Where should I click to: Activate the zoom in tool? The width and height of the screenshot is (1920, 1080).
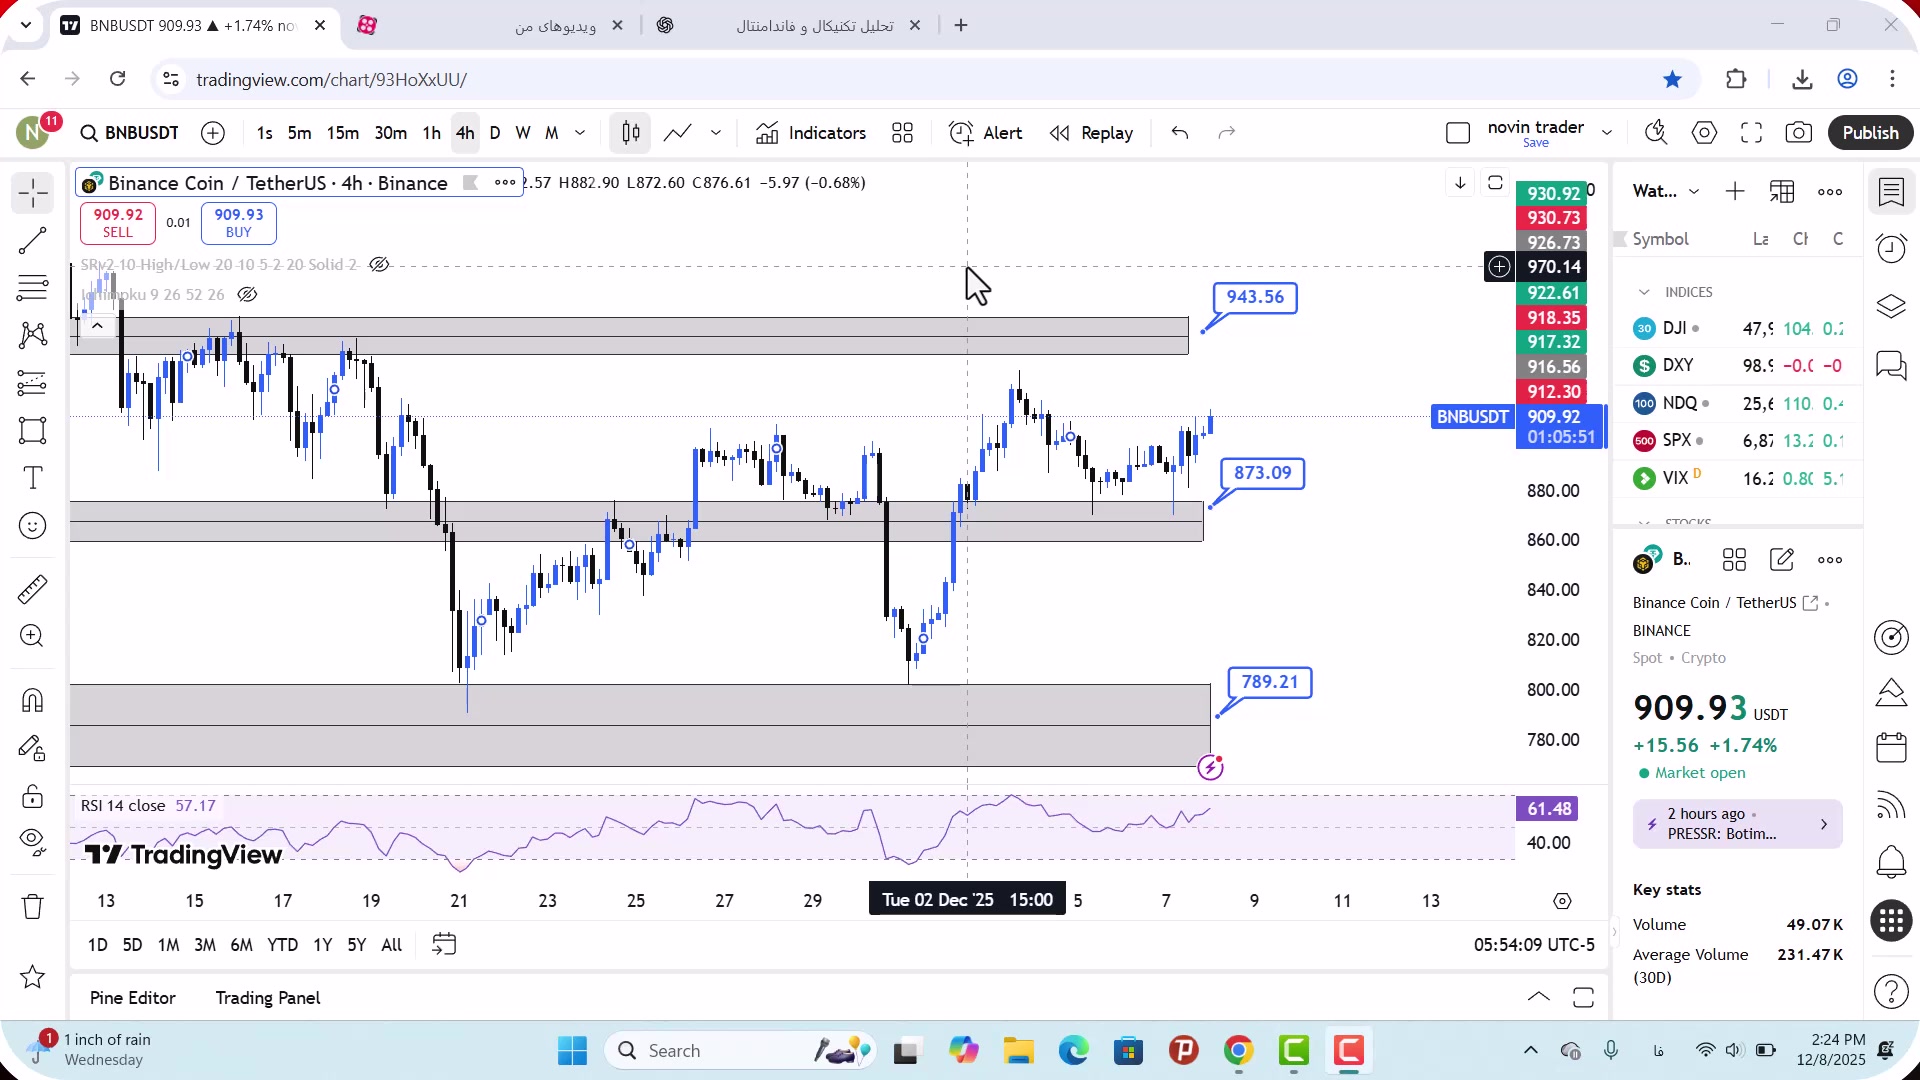click(x=33, y=636)
